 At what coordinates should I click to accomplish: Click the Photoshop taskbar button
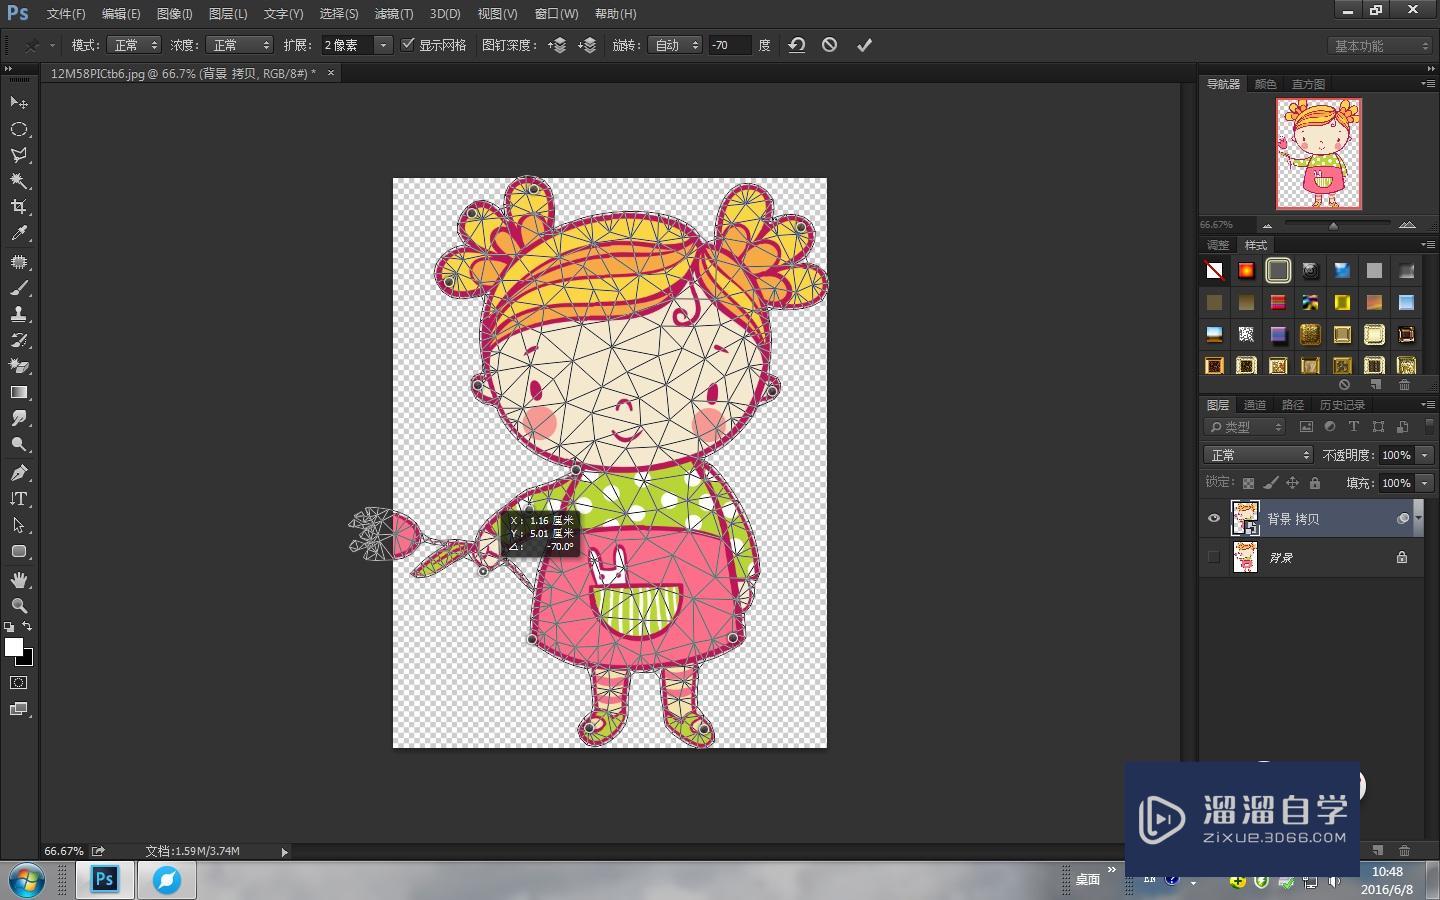(105, 880)
